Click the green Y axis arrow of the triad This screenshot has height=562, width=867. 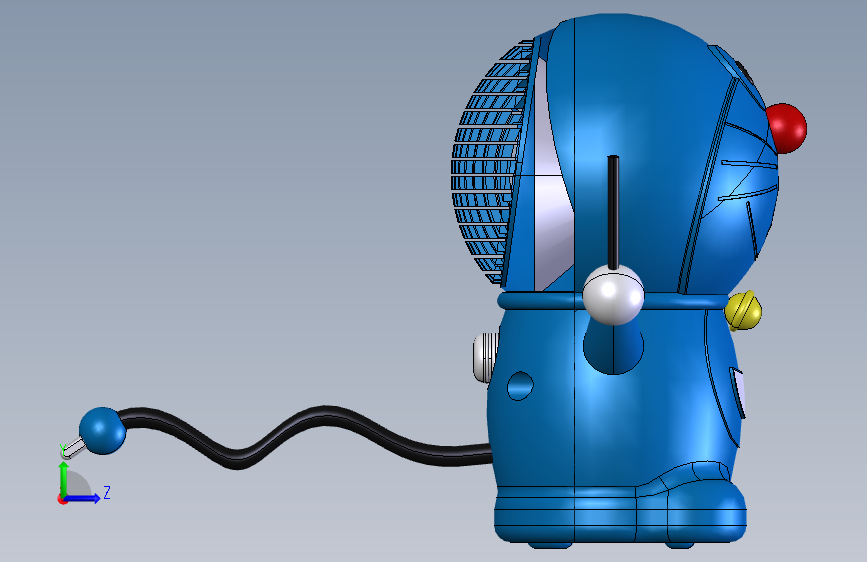pos(64,479)
